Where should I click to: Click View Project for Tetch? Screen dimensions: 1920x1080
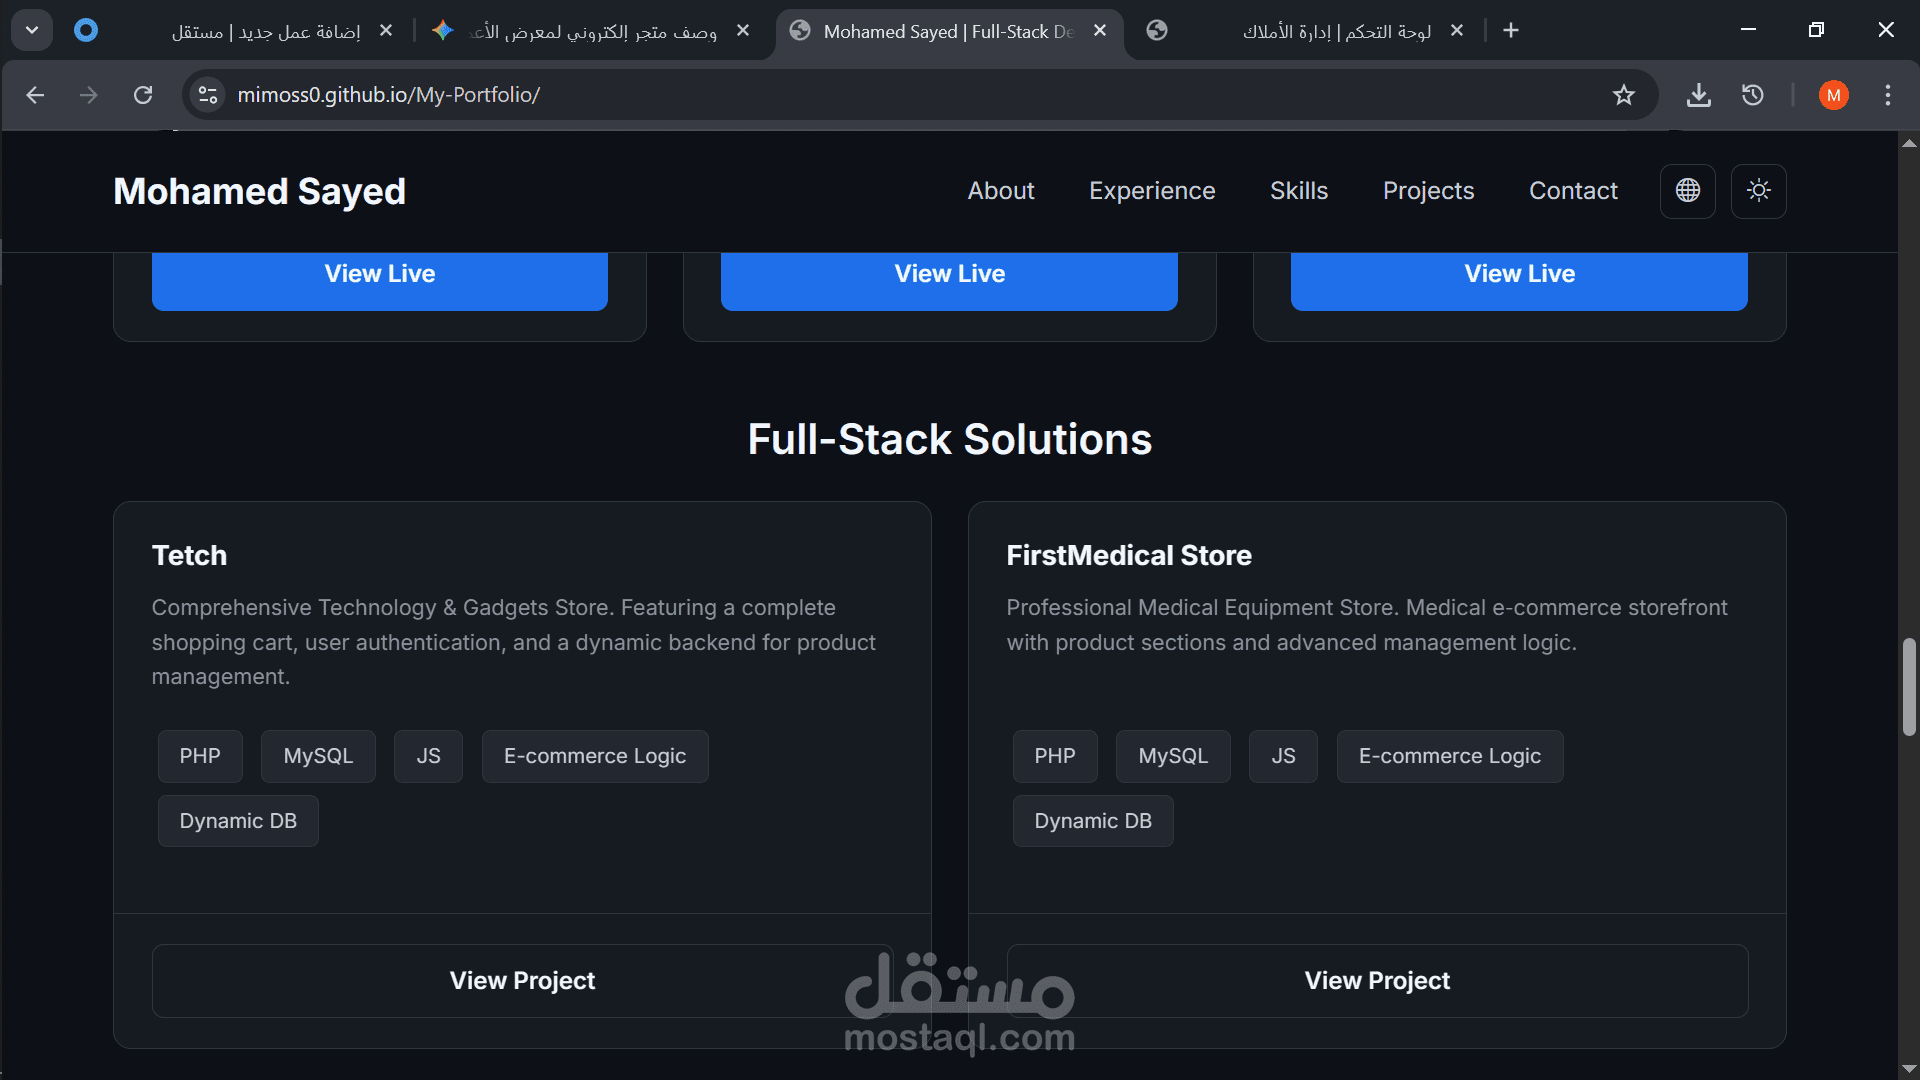(x=522, y=980)
